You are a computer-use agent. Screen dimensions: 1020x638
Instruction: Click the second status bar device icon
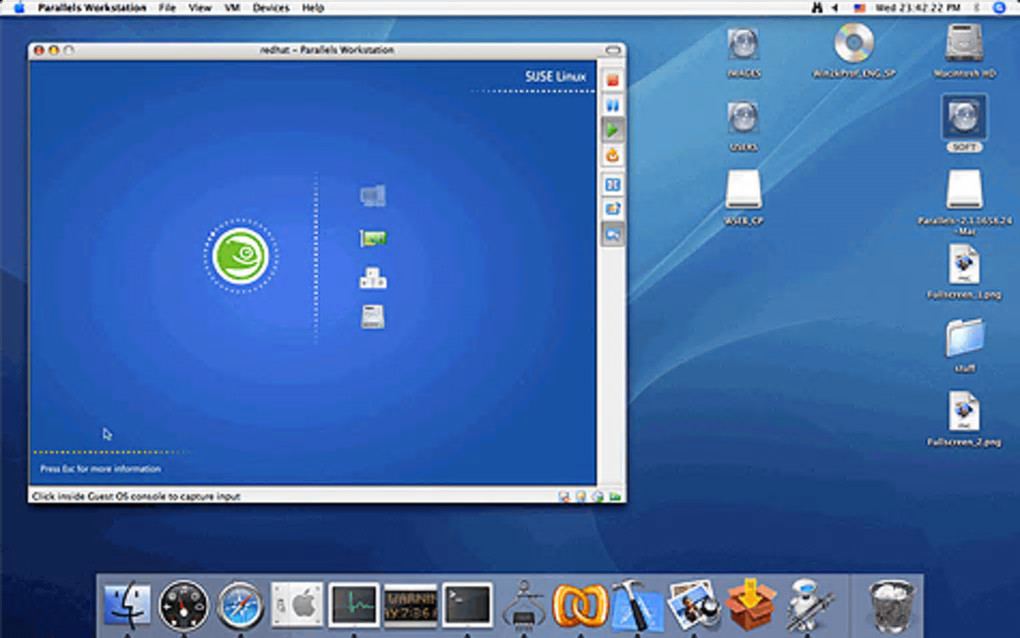point(580,496)
